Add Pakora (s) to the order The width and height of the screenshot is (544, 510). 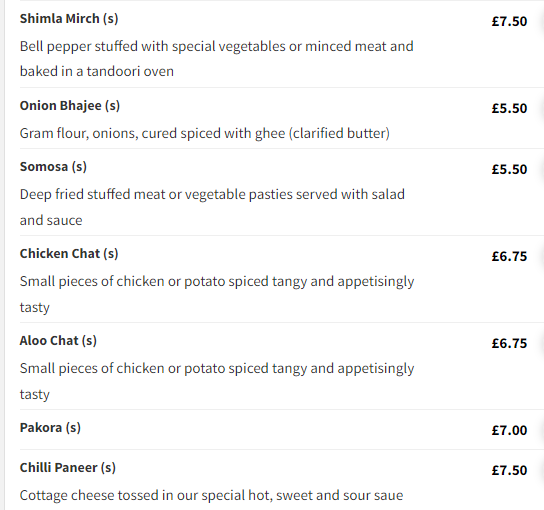[50, 428]
